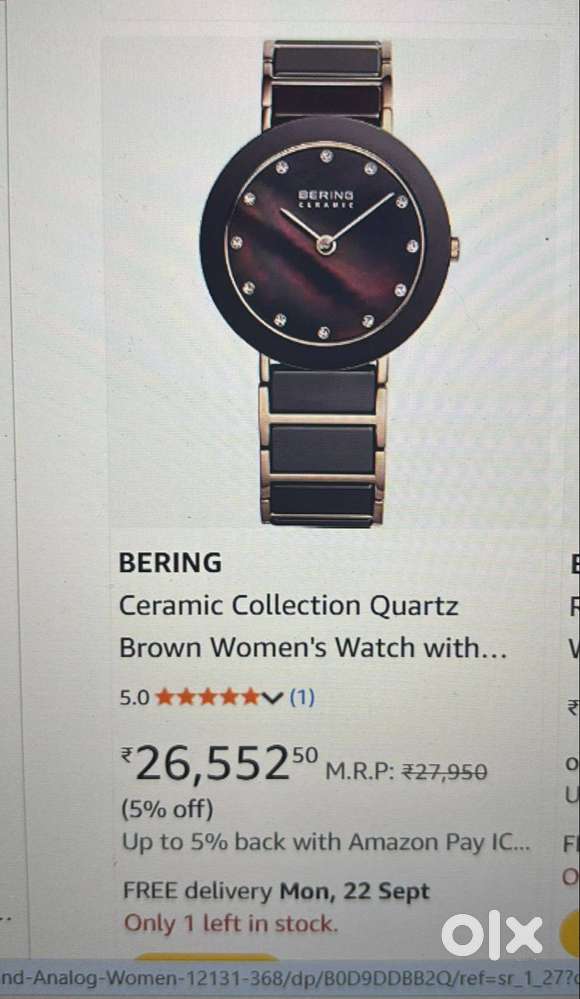Open the Amazon Pay 5% back offer
Image resolution: width=580 pixels, height=999 pixels.
point(326,842)
